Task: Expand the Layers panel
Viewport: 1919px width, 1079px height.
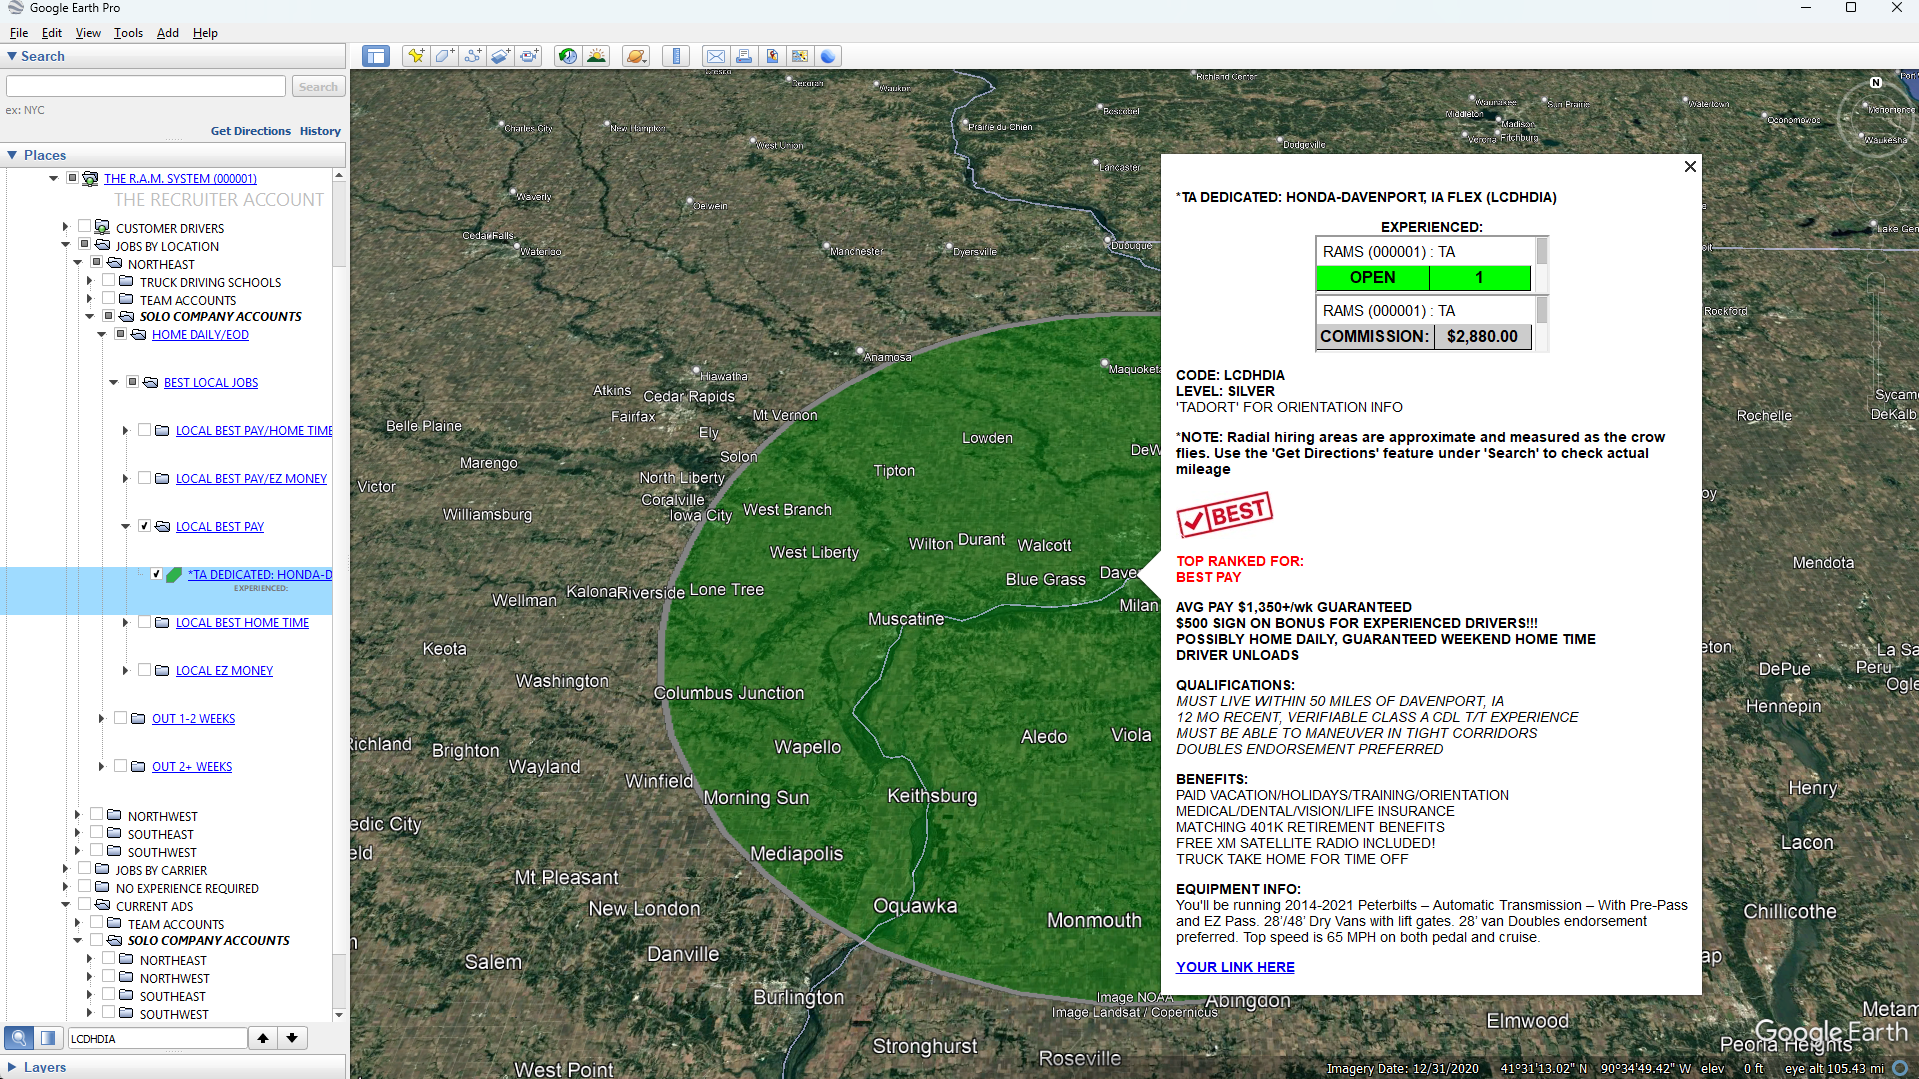Action: pos(12,1067)
